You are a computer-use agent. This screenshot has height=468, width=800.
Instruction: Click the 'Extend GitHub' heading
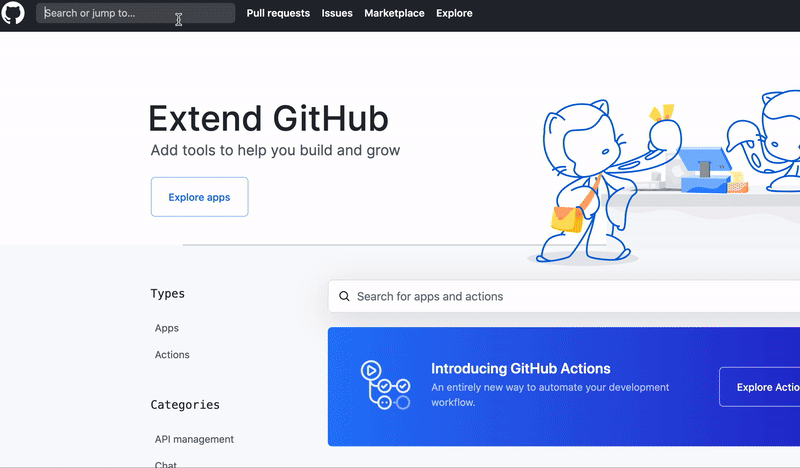point(268,118)
